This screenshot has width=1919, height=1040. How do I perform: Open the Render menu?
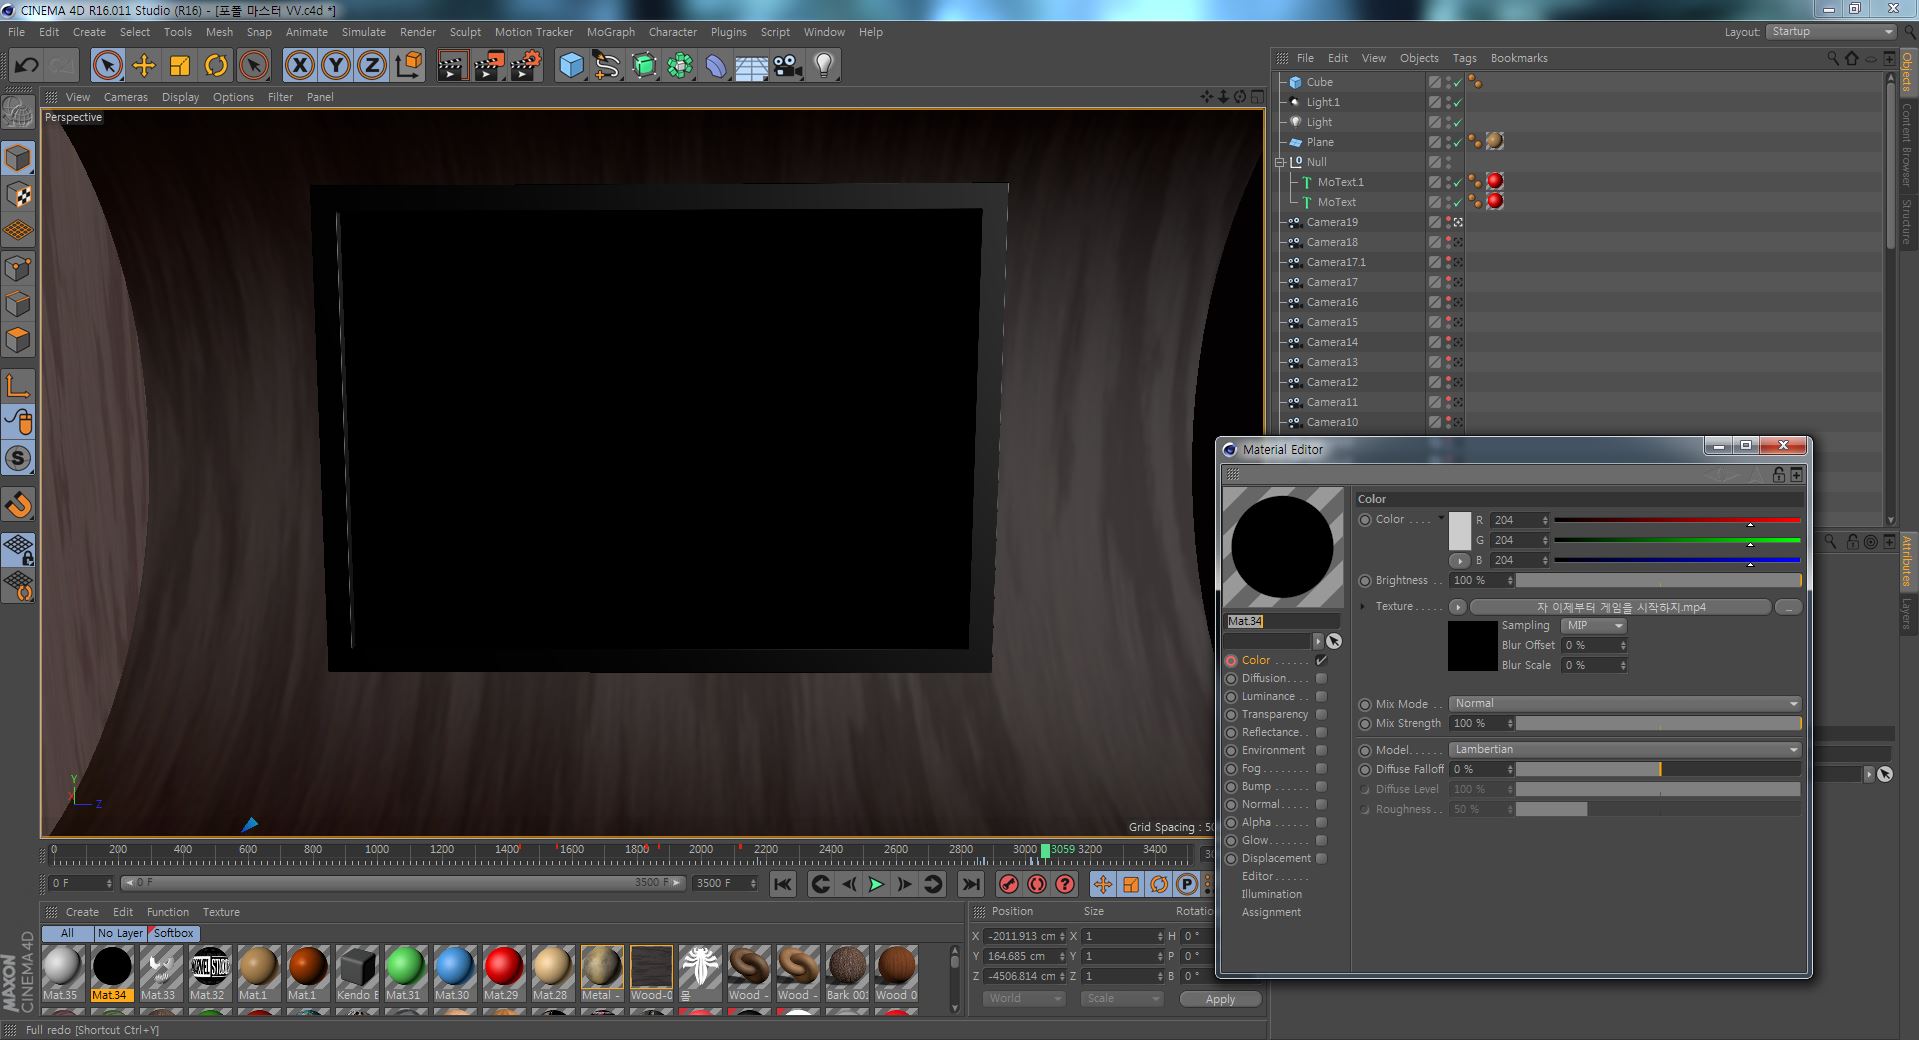417,32
